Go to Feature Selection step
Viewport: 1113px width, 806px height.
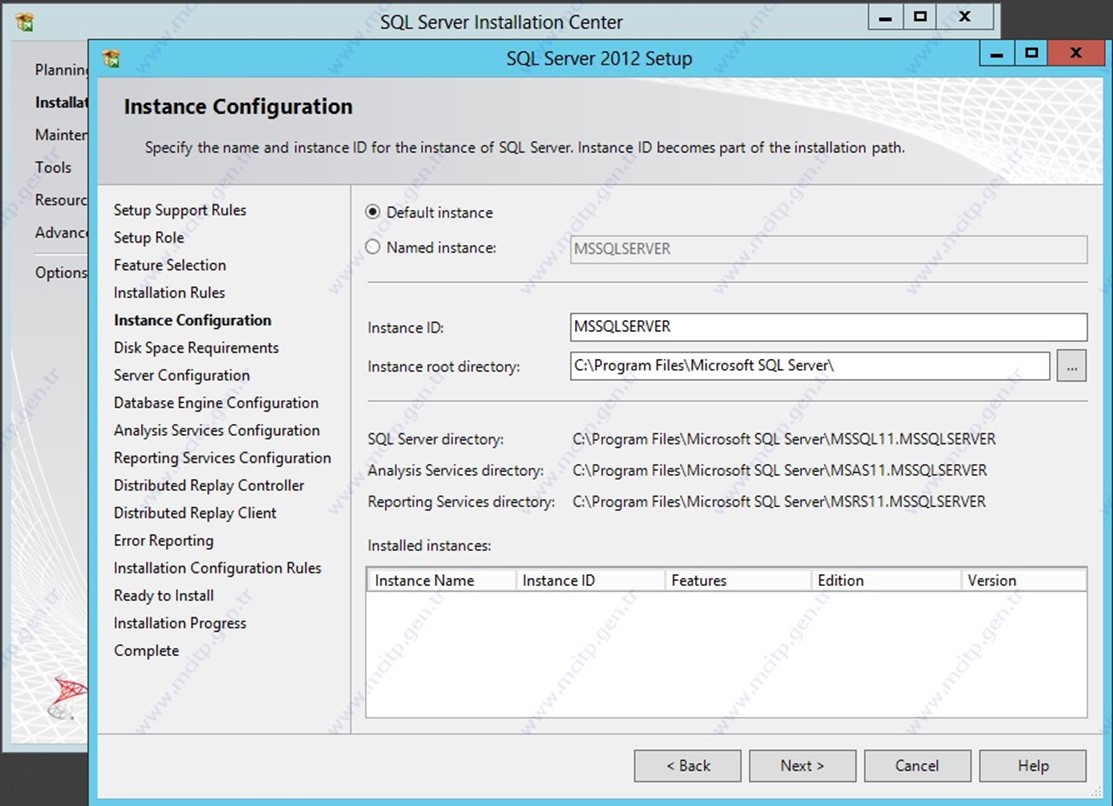170,265
